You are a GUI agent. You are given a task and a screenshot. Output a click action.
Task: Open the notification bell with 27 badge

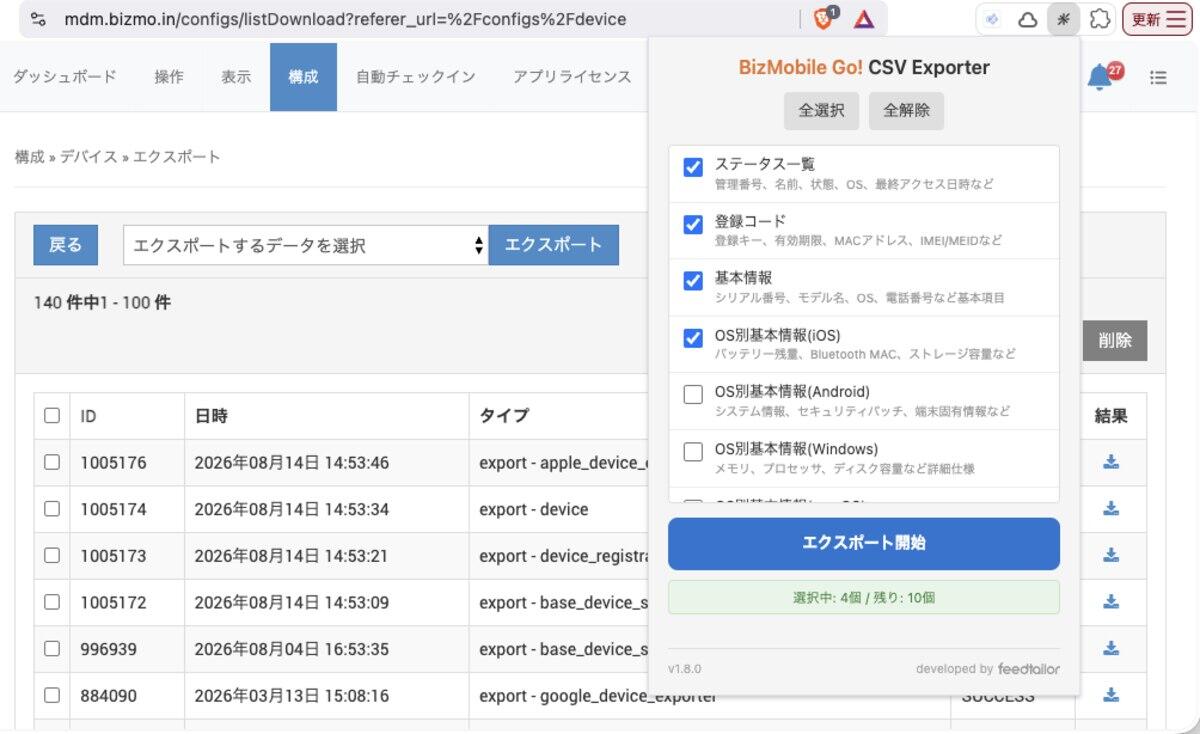point(1102,76)
